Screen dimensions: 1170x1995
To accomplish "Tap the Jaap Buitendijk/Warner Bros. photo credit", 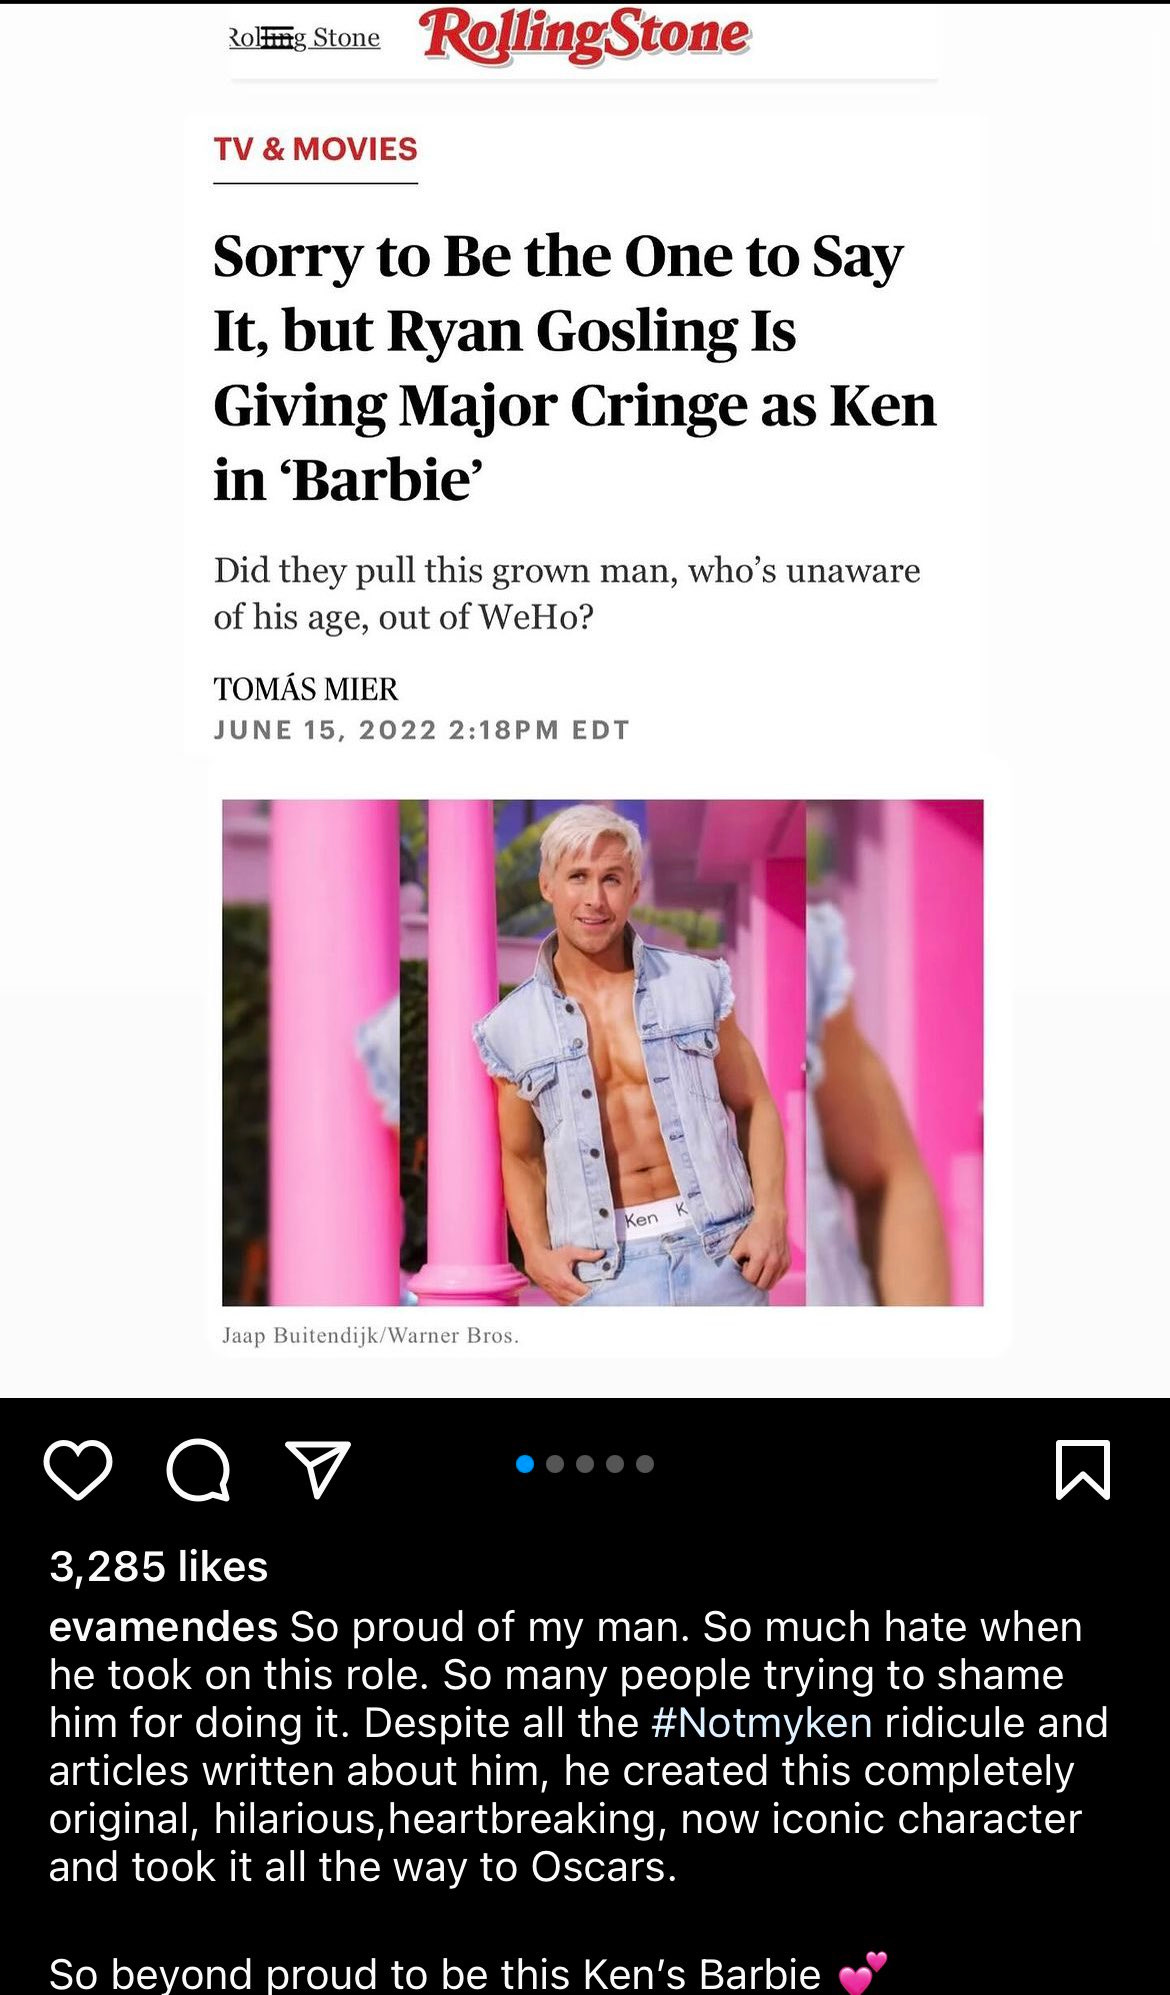I will [x=370, y=1336].
